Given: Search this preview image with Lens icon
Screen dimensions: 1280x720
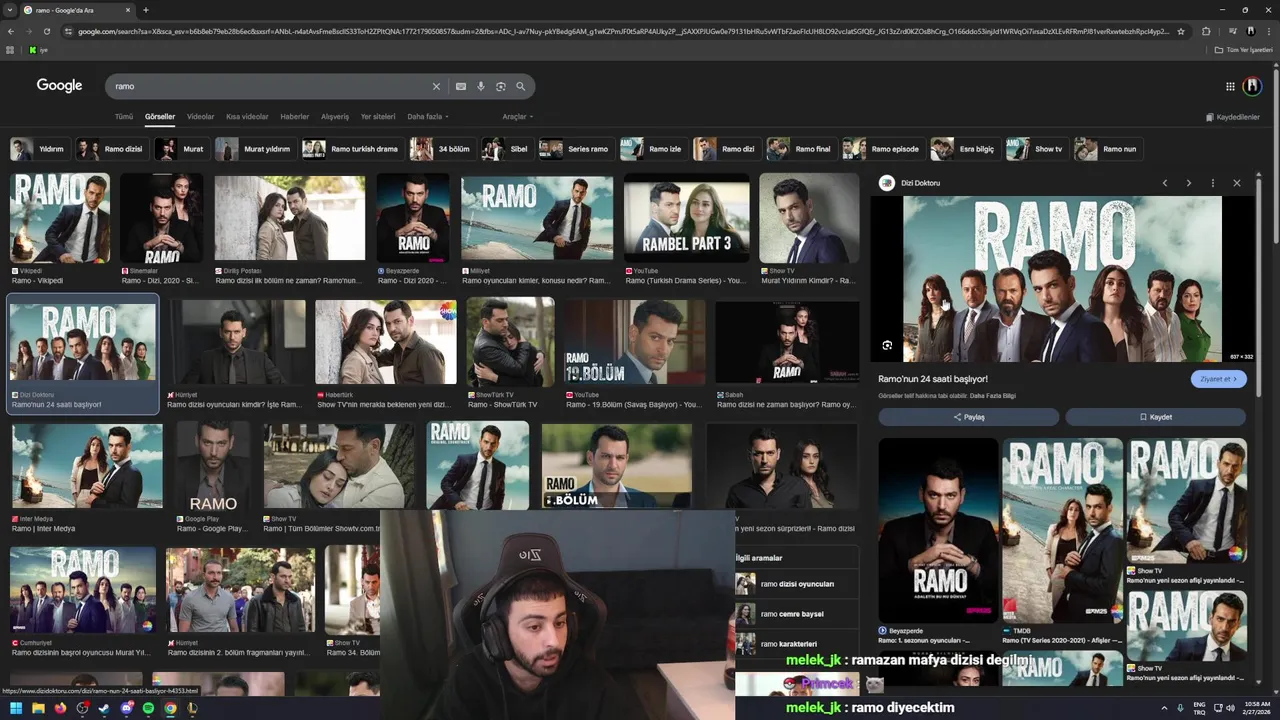Looking at the screenshot, I should (x=887, y=345).
